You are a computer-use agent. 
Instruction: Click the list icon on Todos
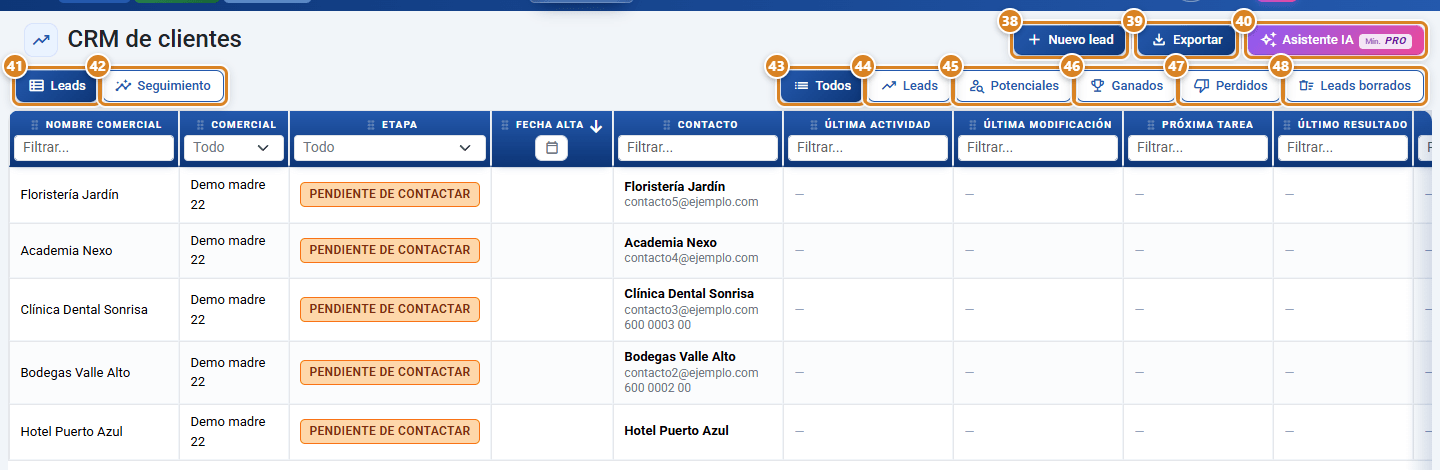click(x=801, y=86)
